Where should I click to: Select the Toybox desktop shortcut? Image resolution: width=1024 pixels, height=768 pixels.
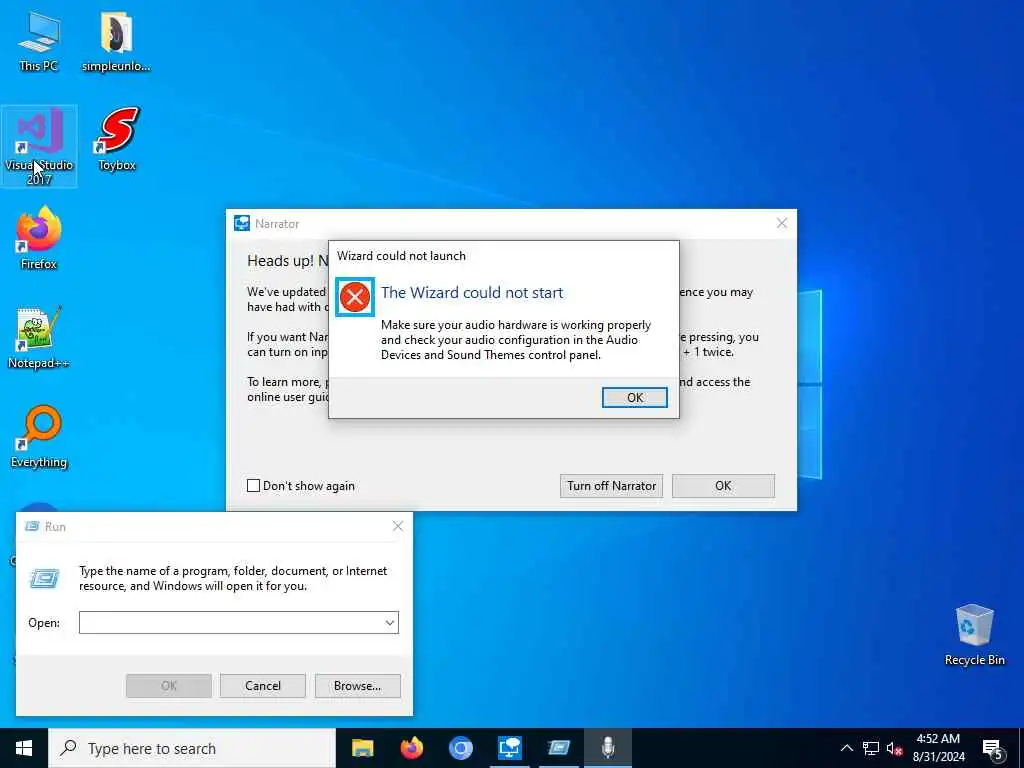117,139
